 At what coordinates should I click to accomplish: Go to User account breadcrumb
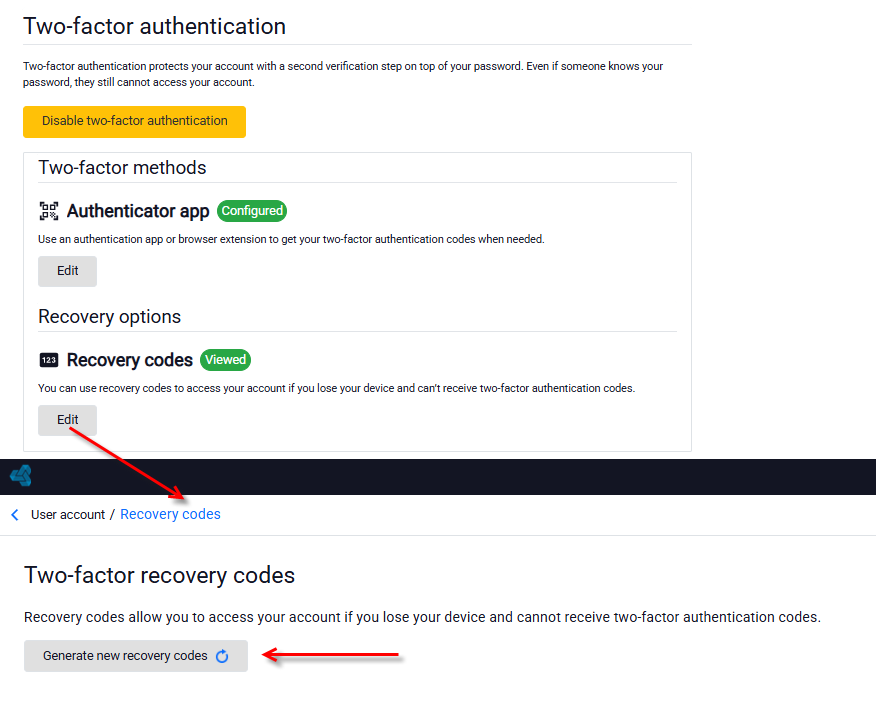pos(68,514)
